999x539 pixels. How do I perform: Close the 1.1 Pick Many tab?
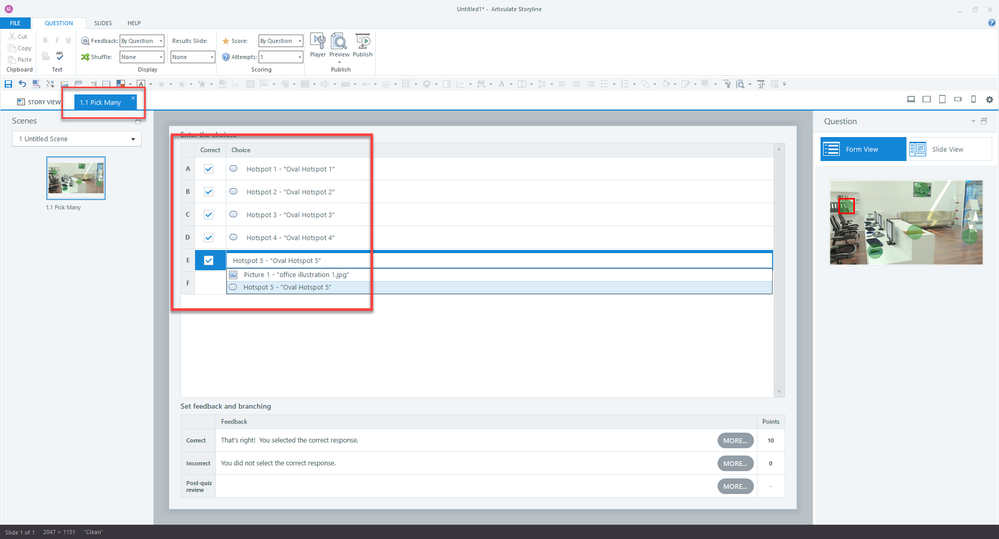(133, 98)
